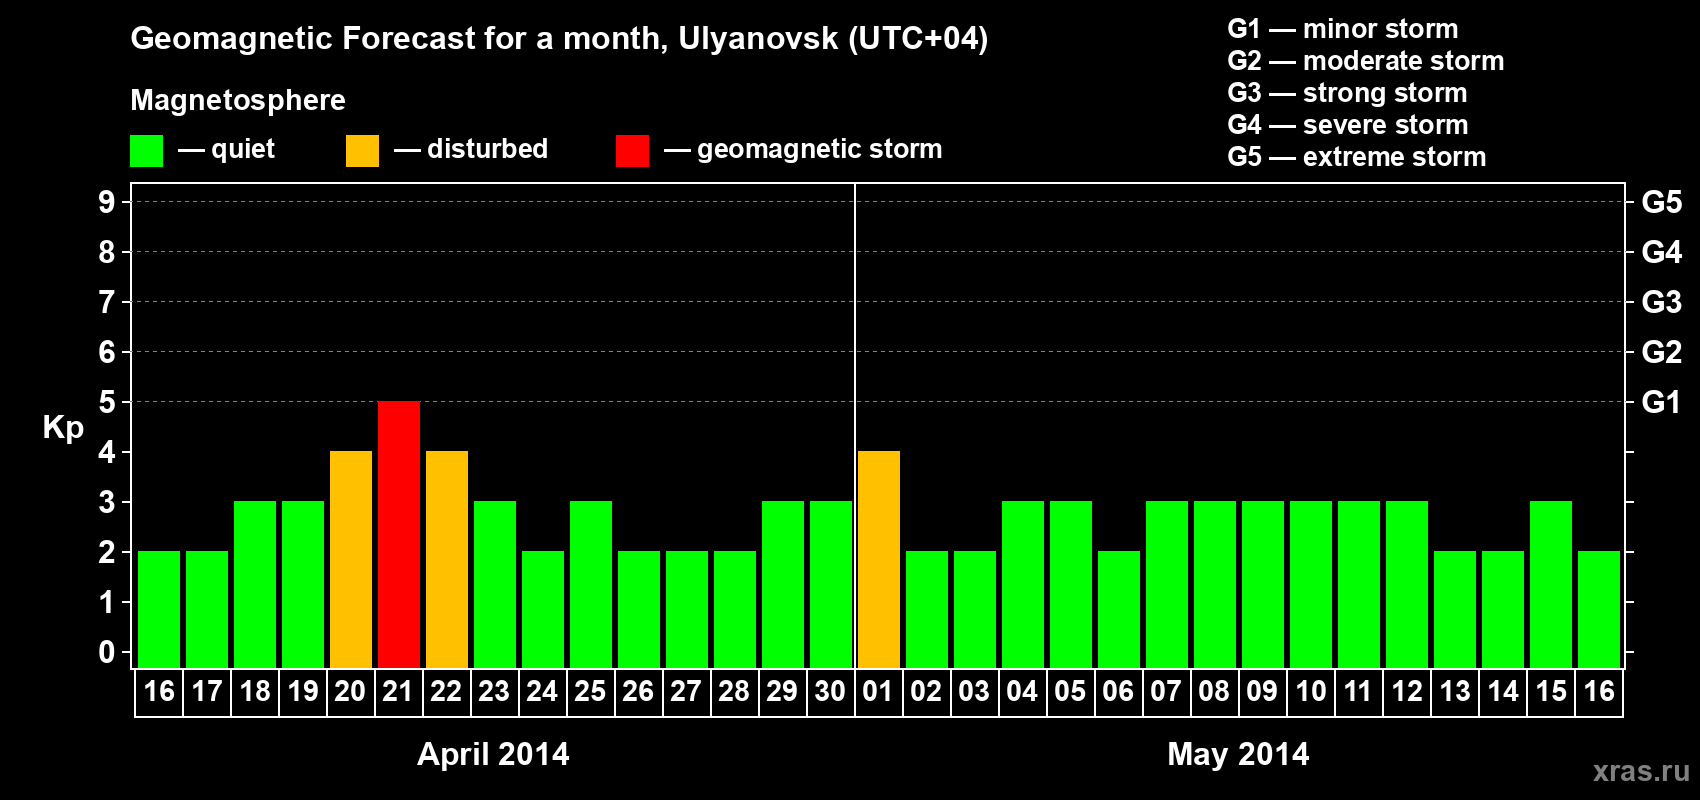The height and width of the screenshot is (800, 1700).
Task: Click the G4 label on right axis
Action: (x=1662, y=252)
